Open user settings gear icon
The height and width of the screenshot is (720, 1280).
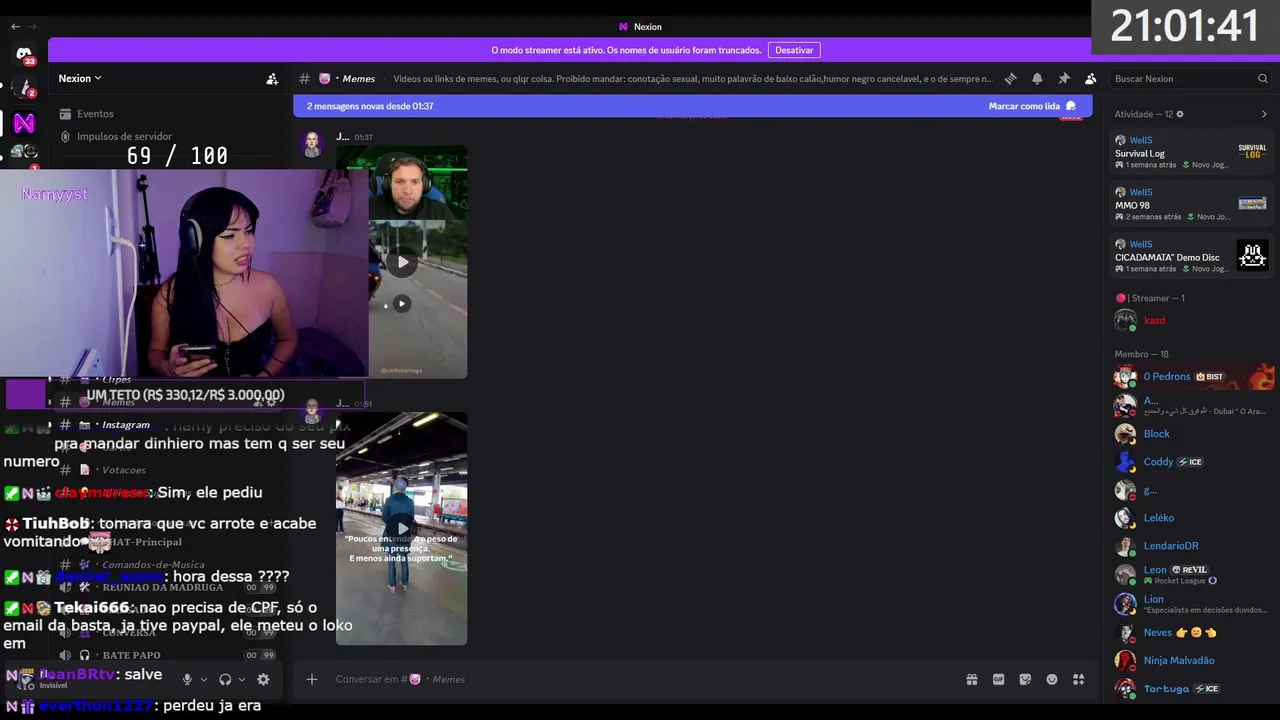pos(263,679)
